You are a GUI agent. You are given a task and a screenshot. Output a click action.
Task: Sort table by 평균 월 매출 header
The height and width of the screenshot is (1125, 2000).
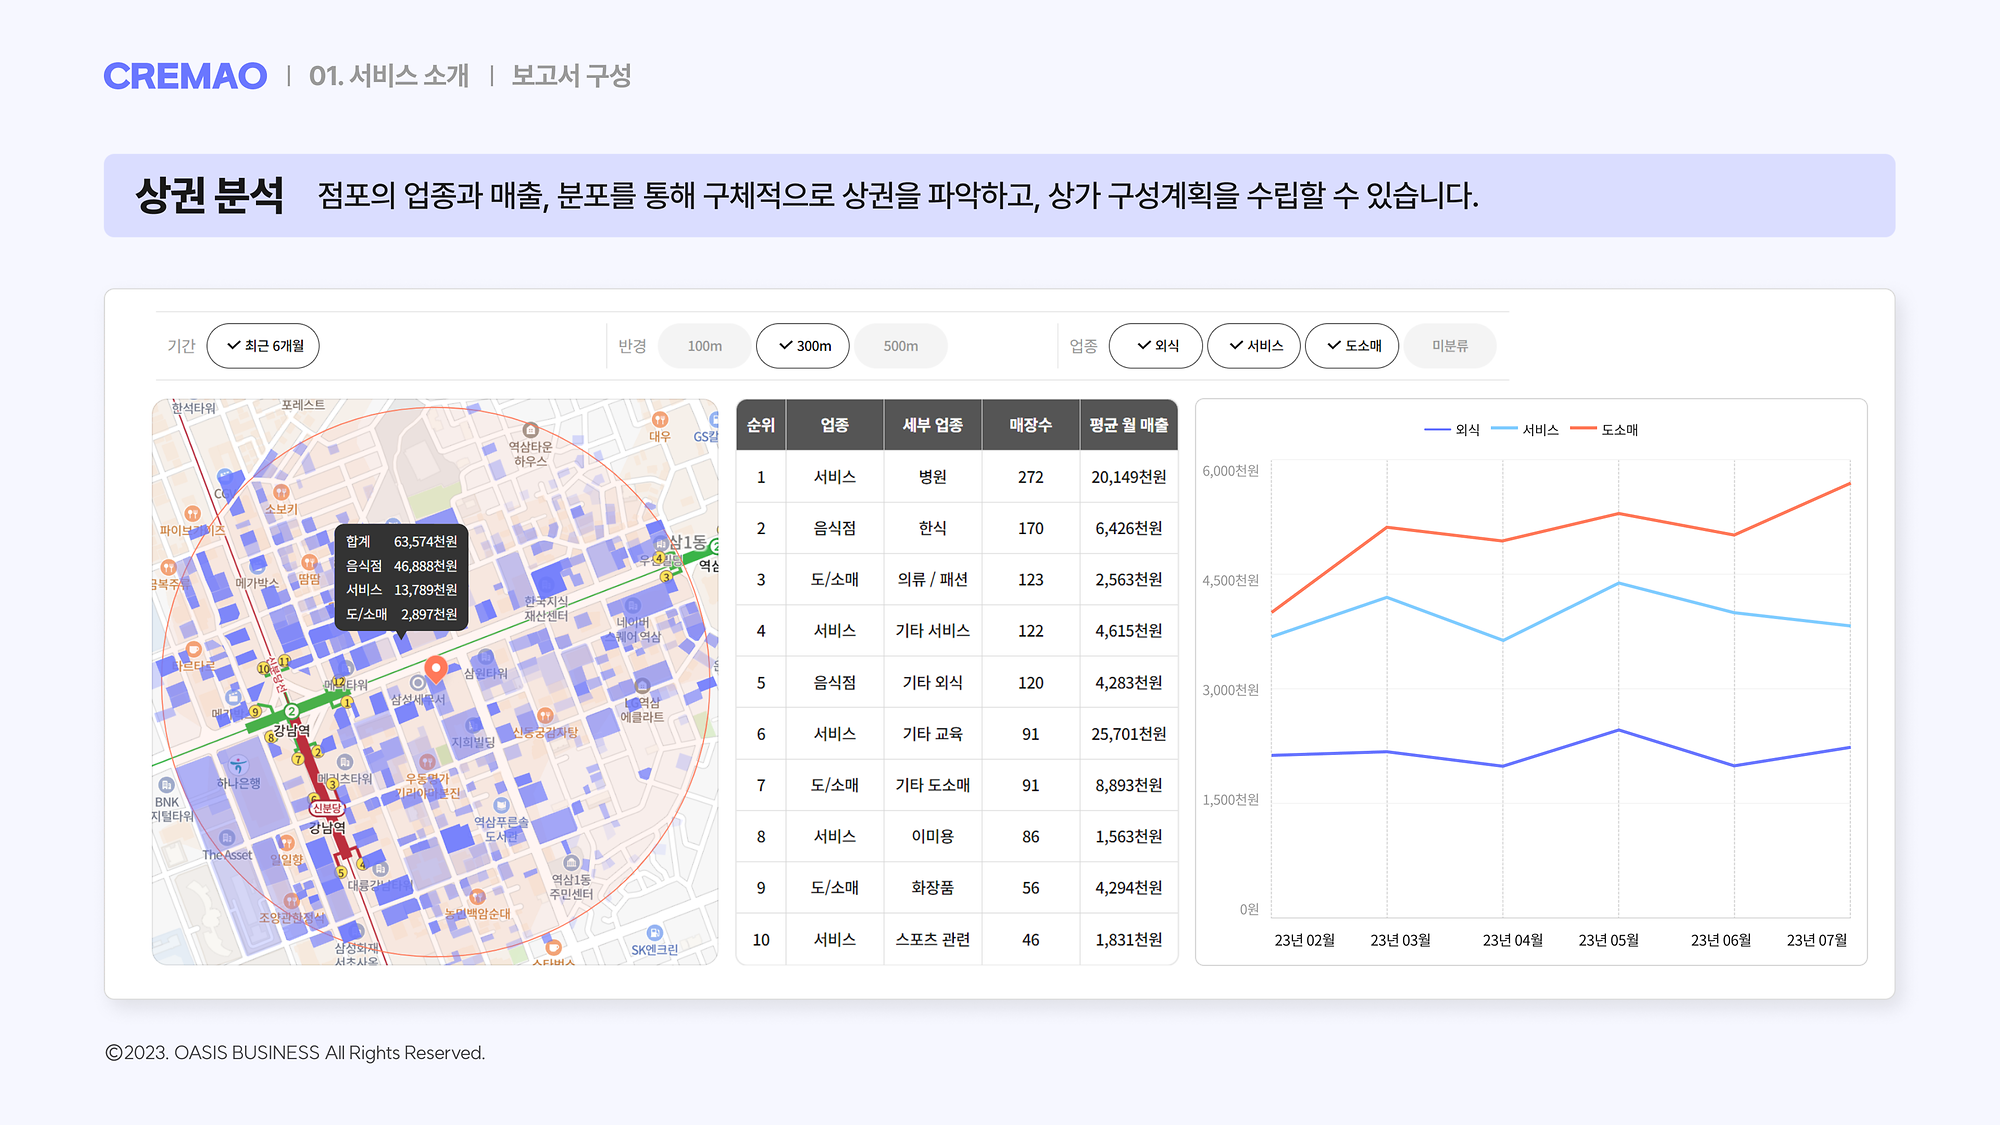pyautogui.click(x=1128, y=425)
